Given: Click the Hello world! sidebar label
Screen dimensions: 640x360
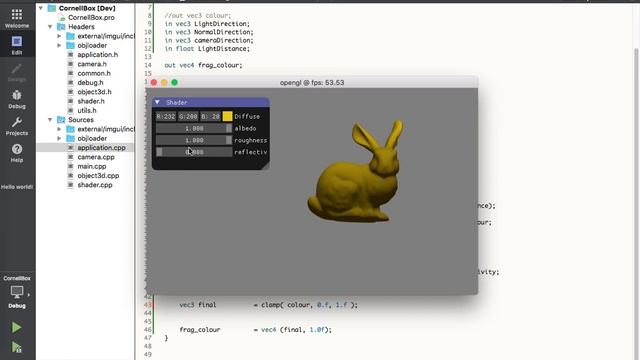Looking at the screenshot, I should [x=17, y=187].
